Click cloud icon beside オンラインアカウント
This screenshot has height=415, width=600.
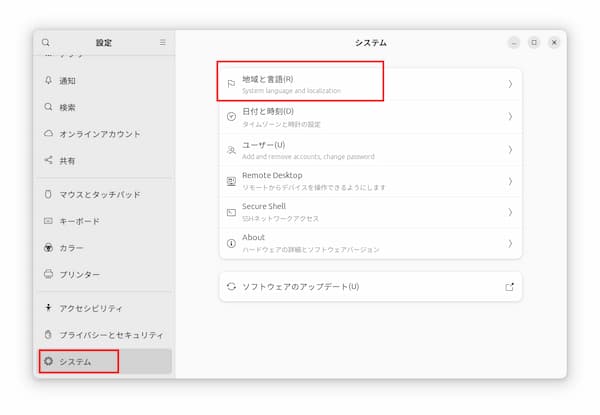(x=48, y=133)
